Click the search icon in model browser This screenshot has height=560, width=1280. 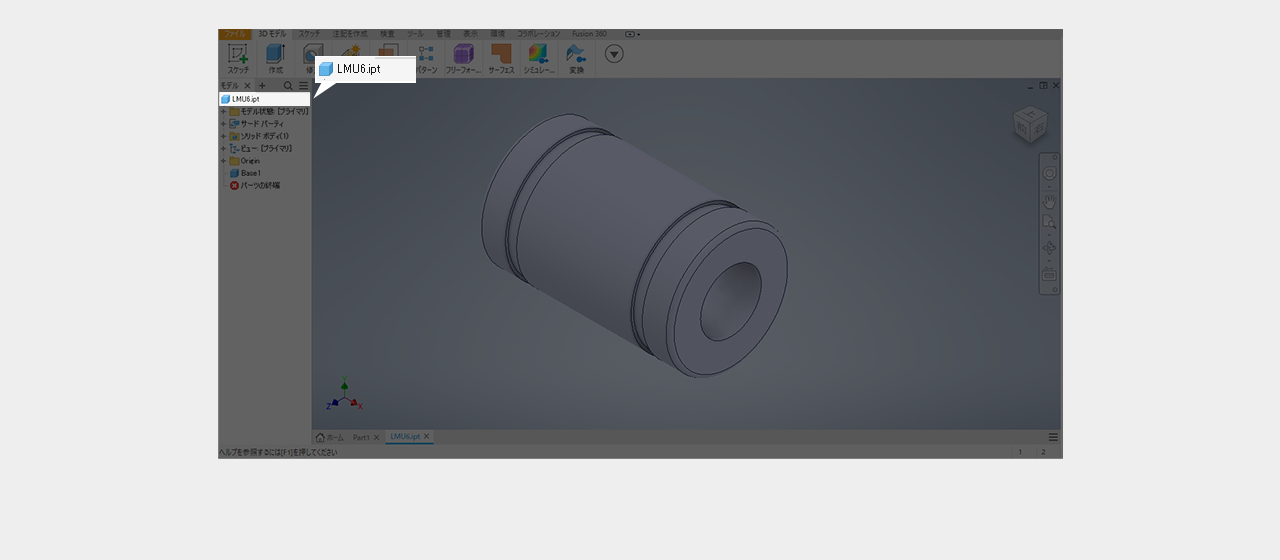(x=288, y=86)
